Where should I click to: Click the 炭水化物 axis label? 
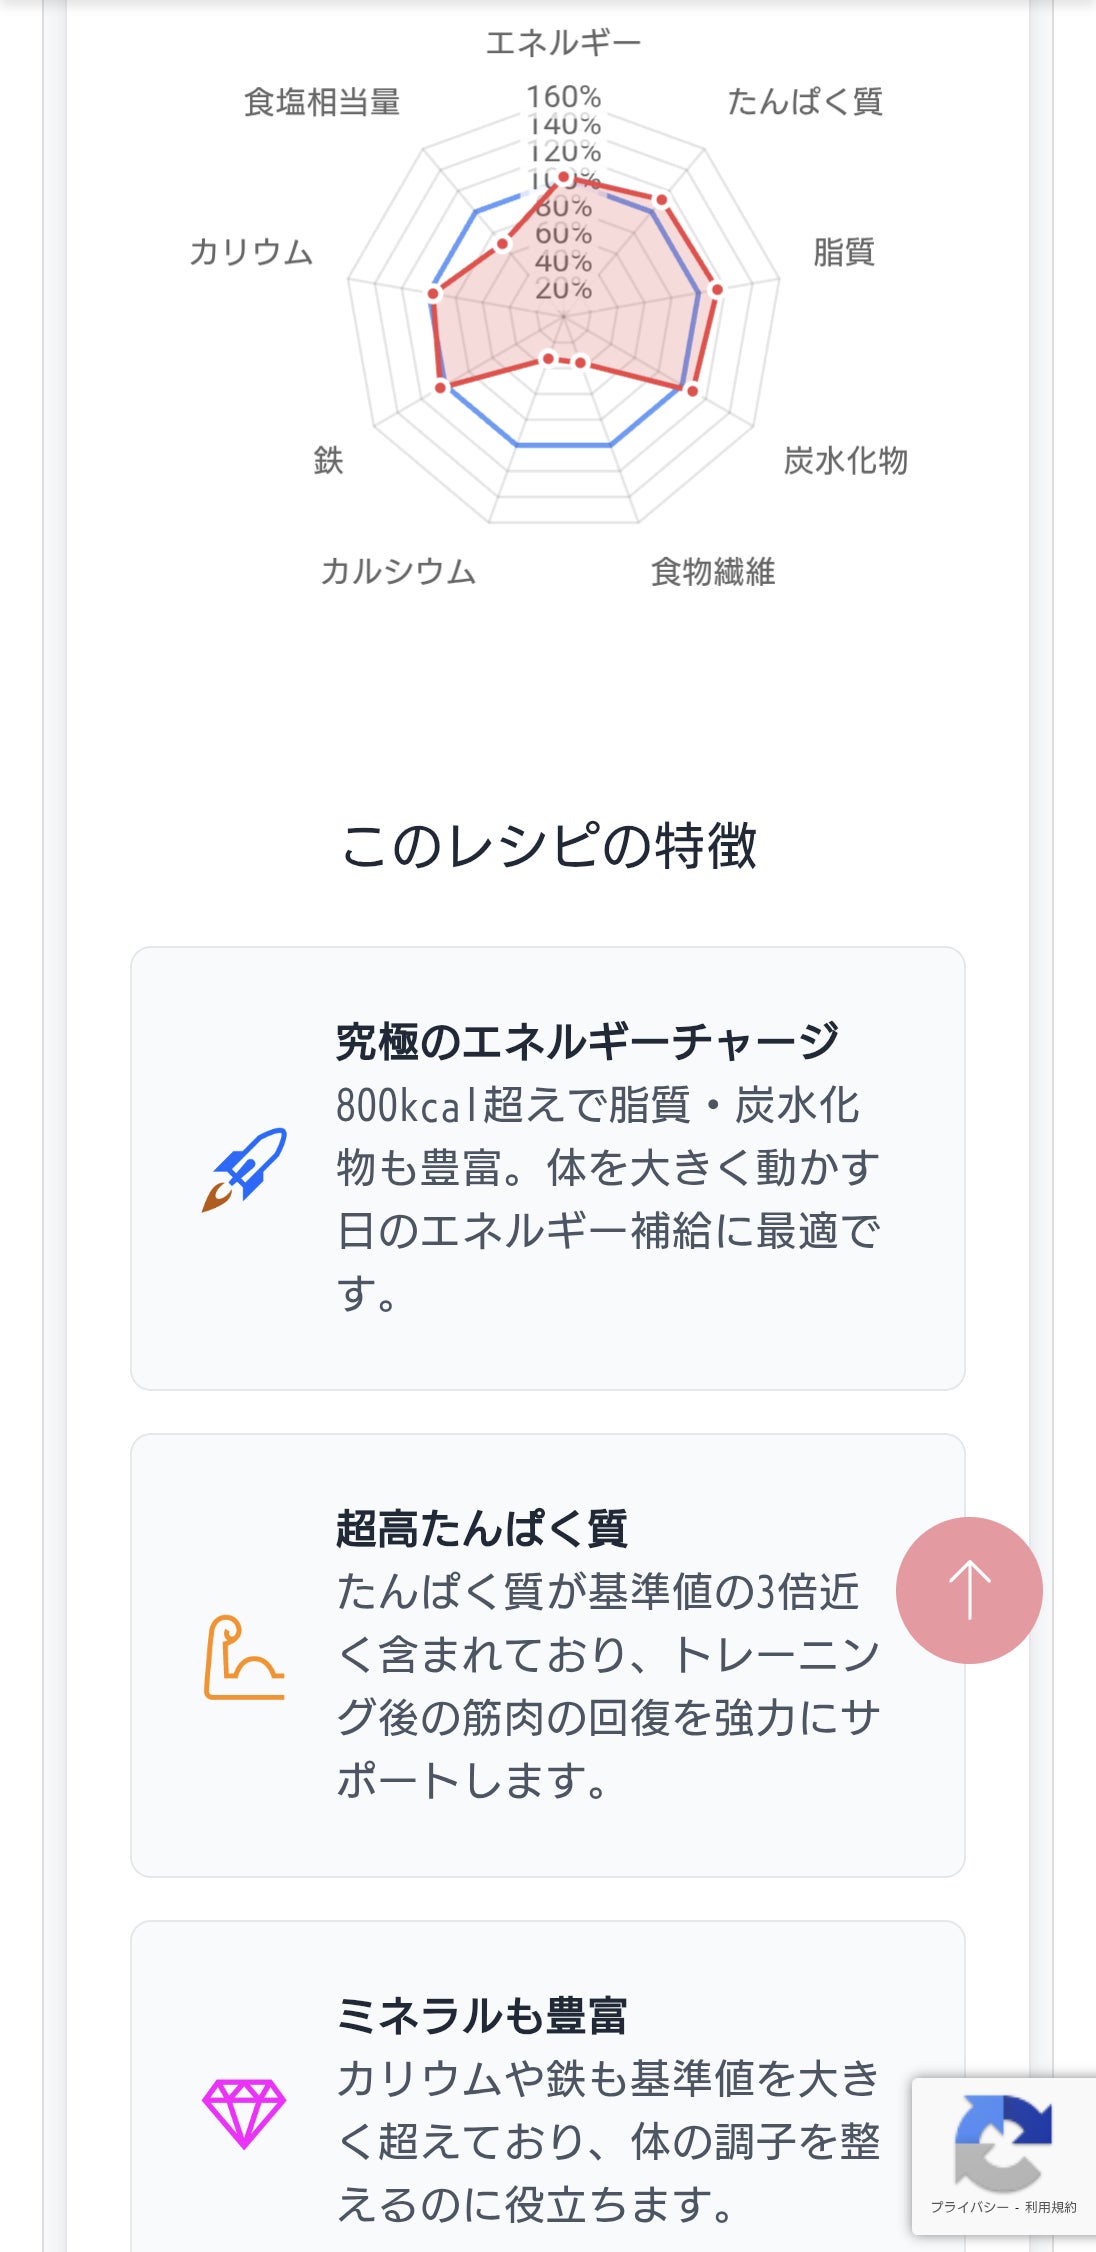(x=845, y=461)
